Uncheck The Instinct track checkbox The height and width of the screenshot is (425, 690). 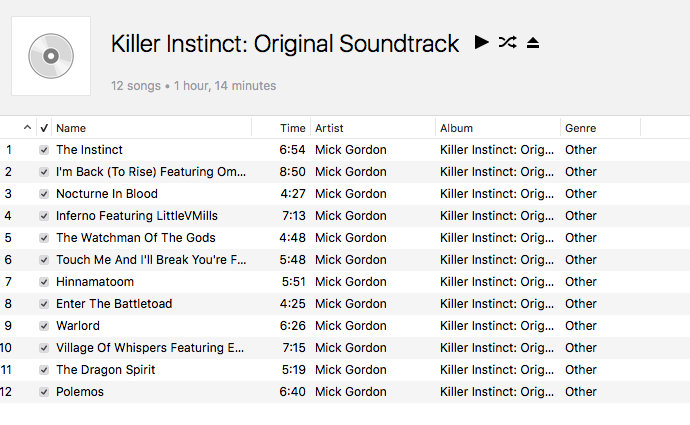point(44,150)
